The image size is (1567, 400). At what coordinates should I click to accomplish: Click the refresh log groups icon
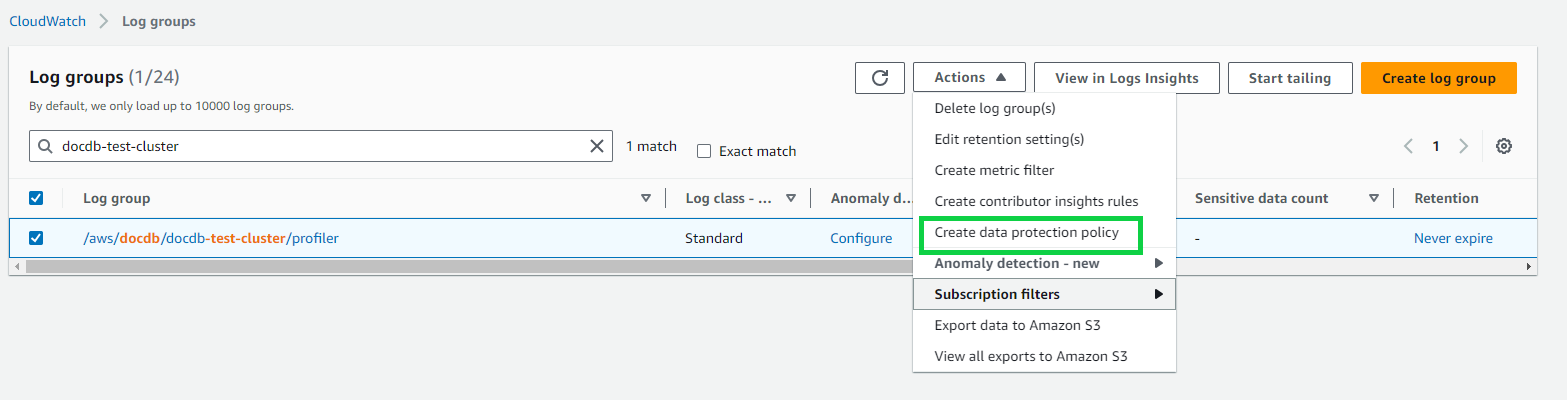coord(880,78)
